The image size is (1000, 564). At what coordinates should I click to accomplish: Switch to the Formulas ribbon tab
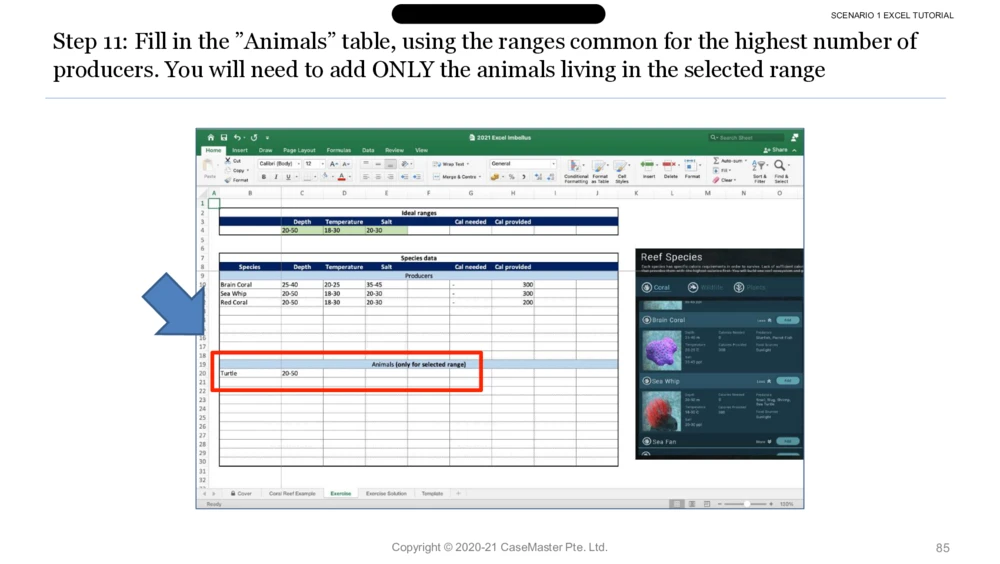[x=339, y=150]
